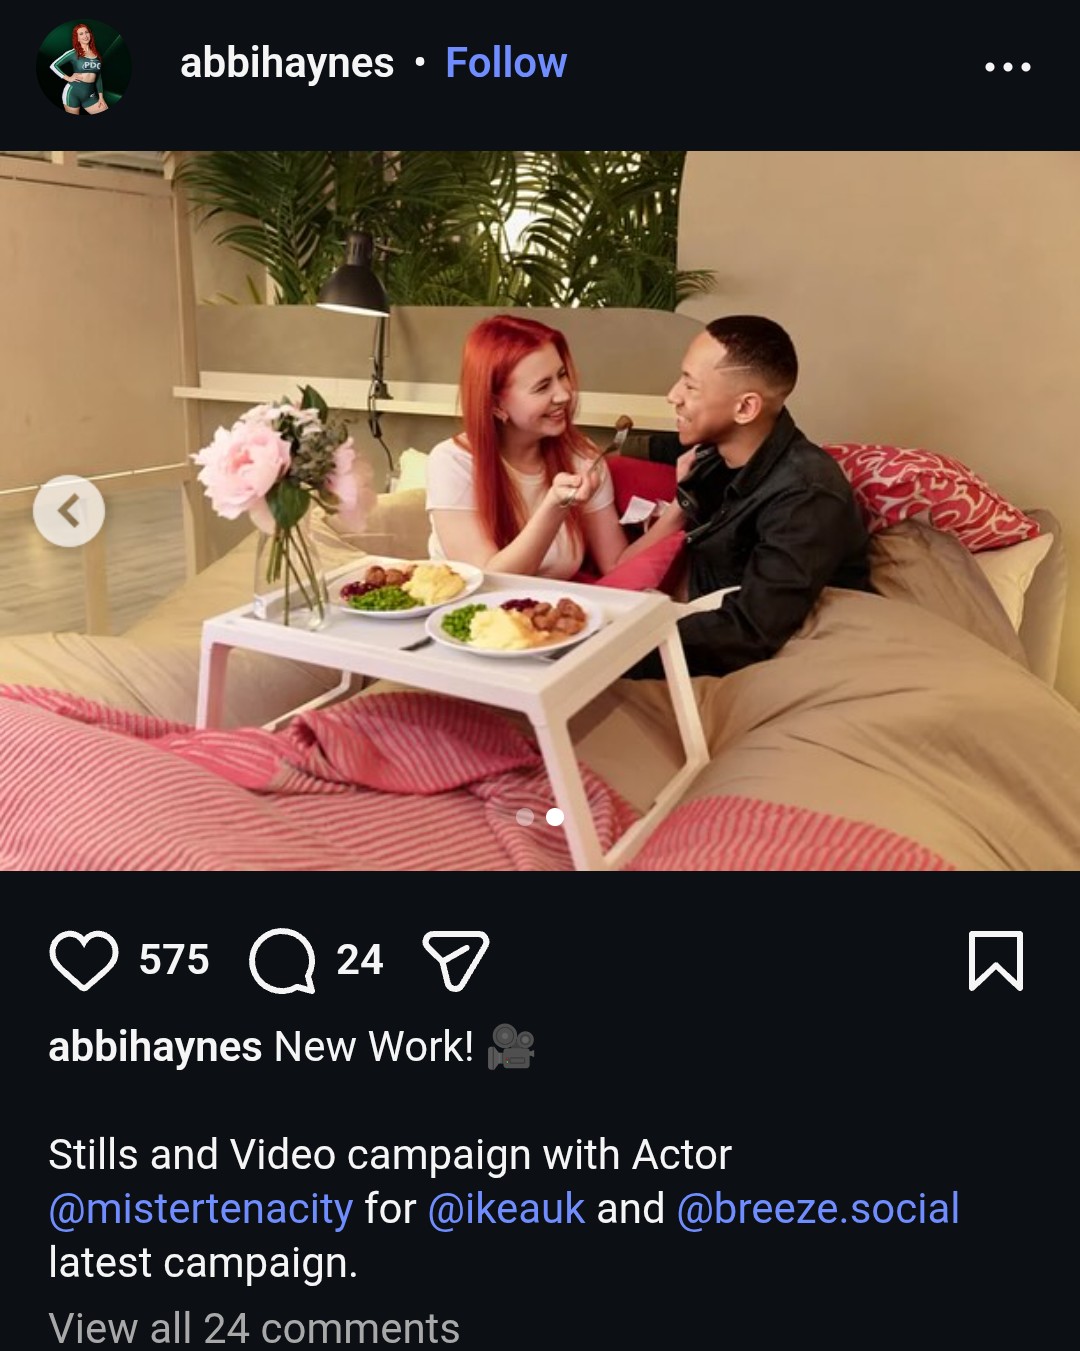Tap the 24 comments count
Screen dimensions: 1080x1351
coord(360,960)
